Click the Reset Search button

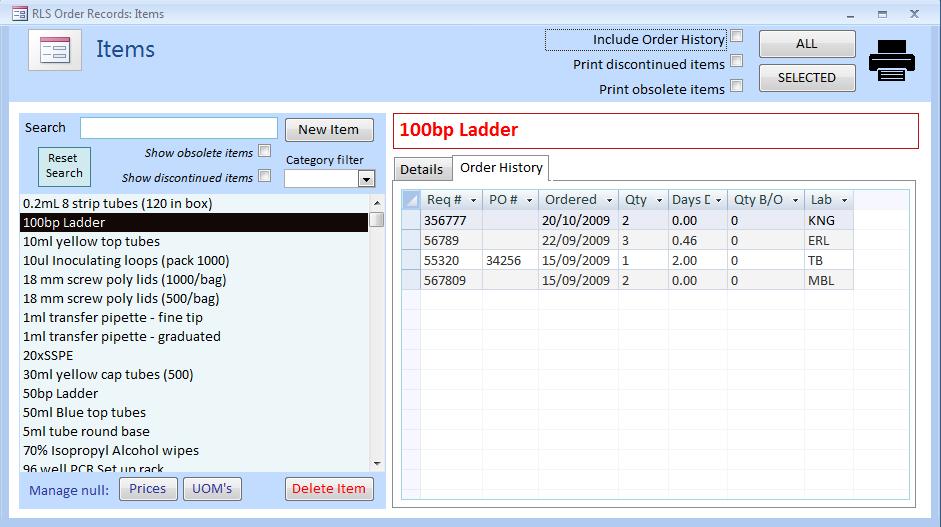coord(63,166)
